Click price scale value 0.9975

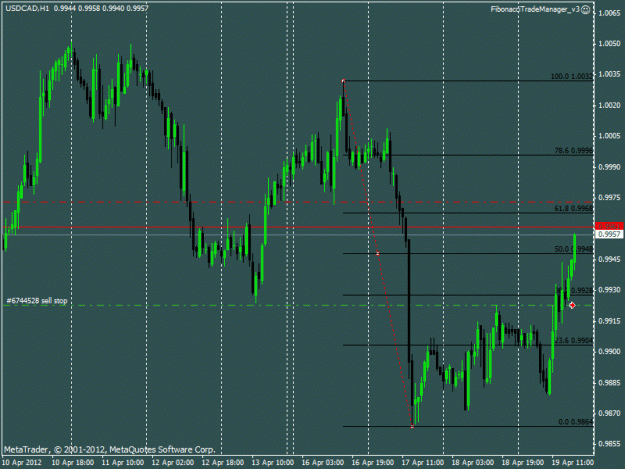pos(609,198)
